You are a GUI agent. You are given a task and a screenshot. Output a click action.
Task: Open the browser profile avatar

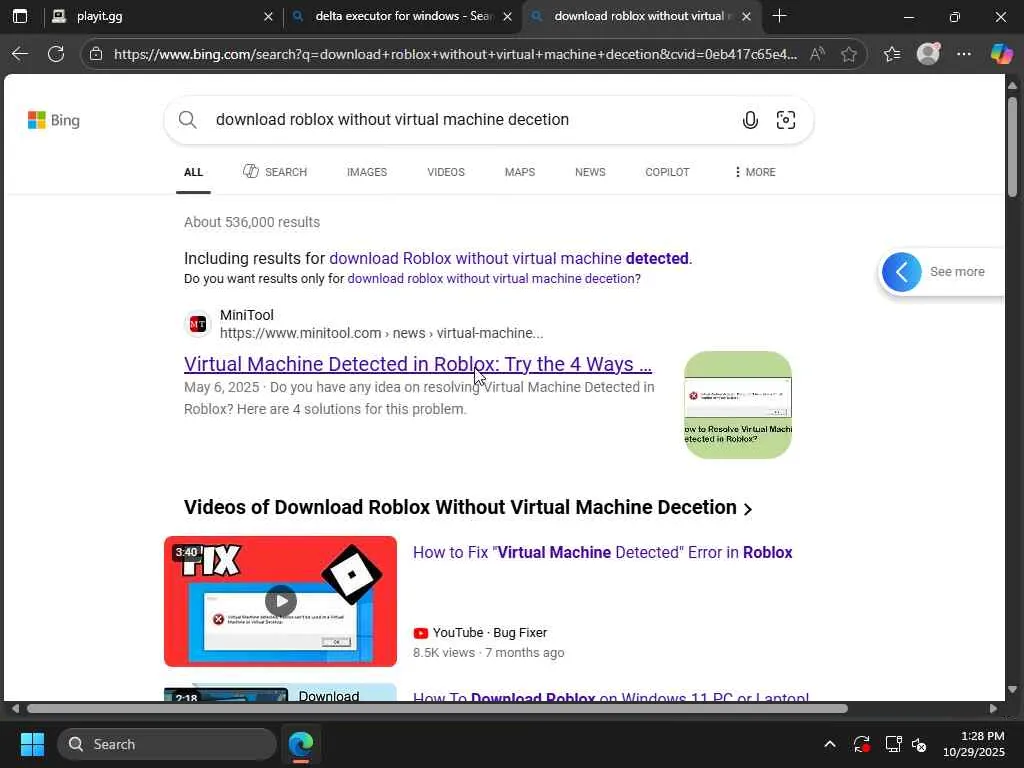(928, 54)
